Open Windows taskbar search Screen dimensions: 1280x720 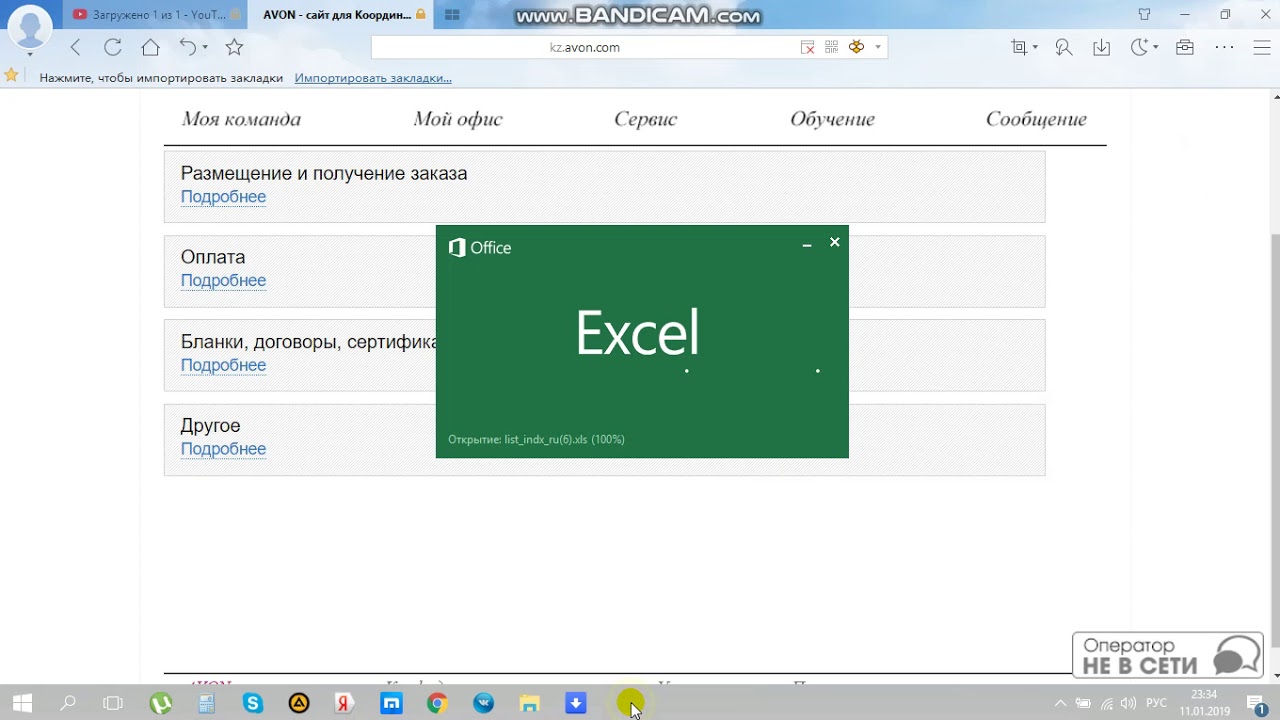[x=68, y=703]
